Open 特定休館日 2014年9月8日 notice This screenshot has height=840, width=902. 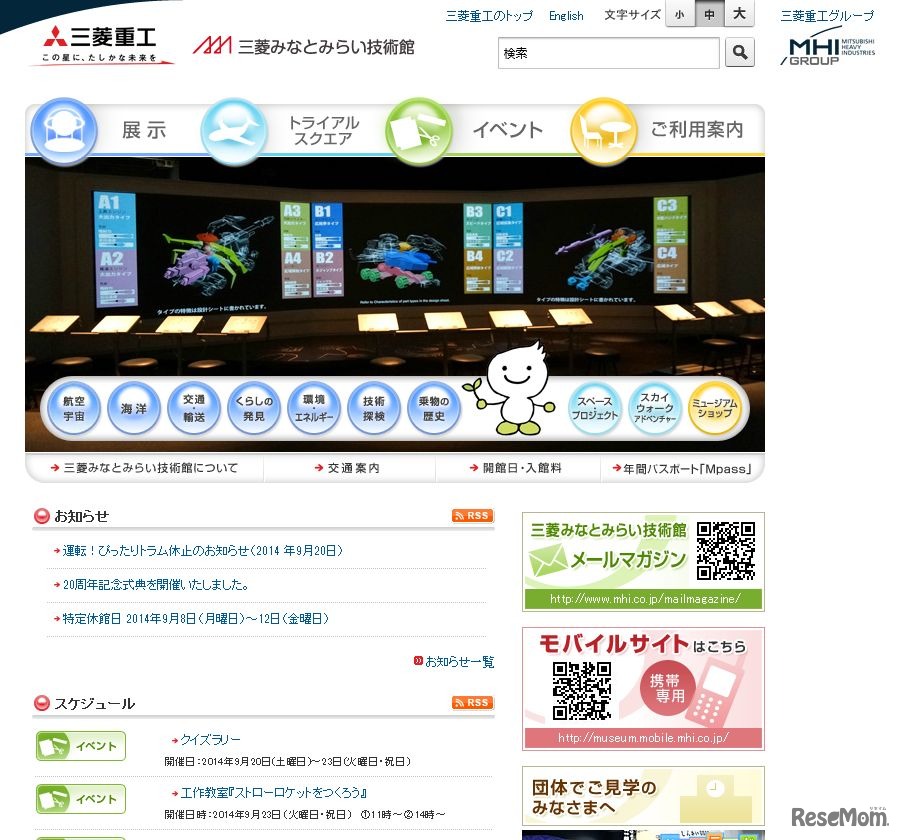click(196, 618)
